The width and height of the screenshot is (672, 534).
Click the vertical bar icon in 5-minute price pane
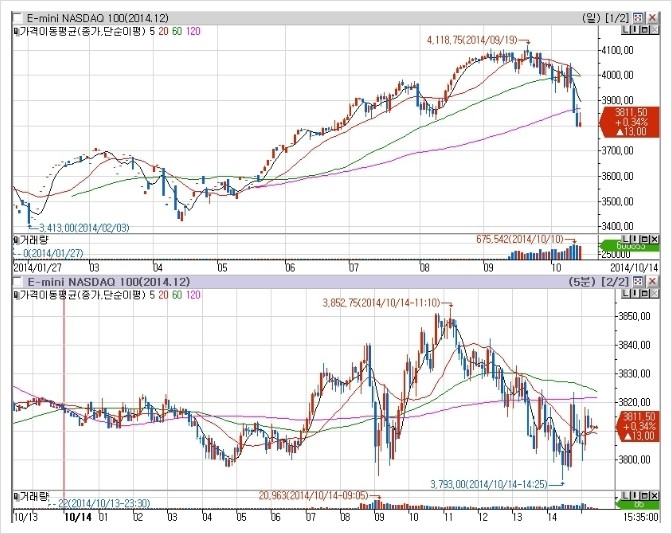[x=635, y=293]
